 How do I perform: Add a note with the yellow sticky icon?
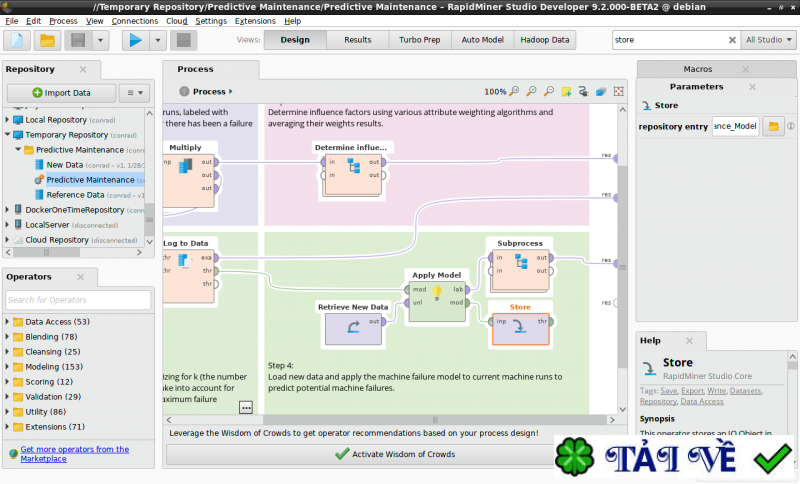pos(566,91)
